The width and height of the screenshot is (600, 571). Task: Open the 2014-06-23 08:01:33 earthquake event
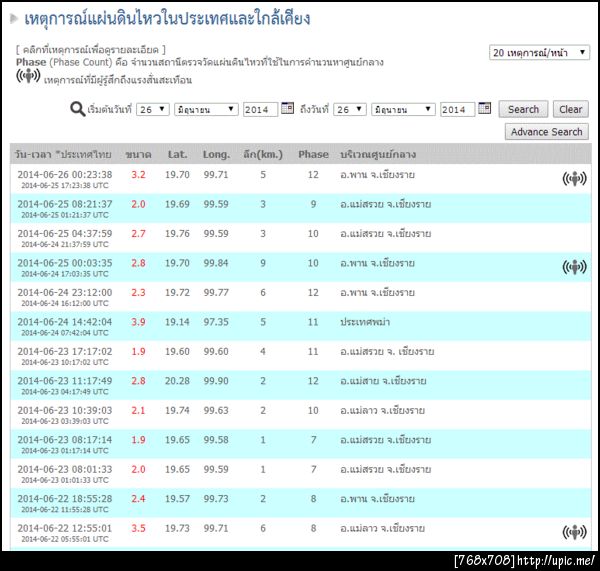click(301, 473)
